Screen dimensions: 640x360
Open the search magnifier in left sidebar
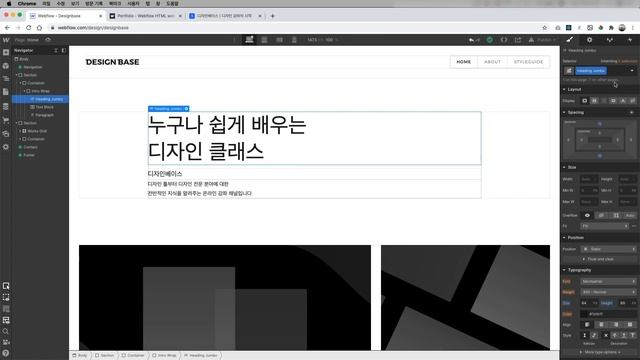coord(6,331)
